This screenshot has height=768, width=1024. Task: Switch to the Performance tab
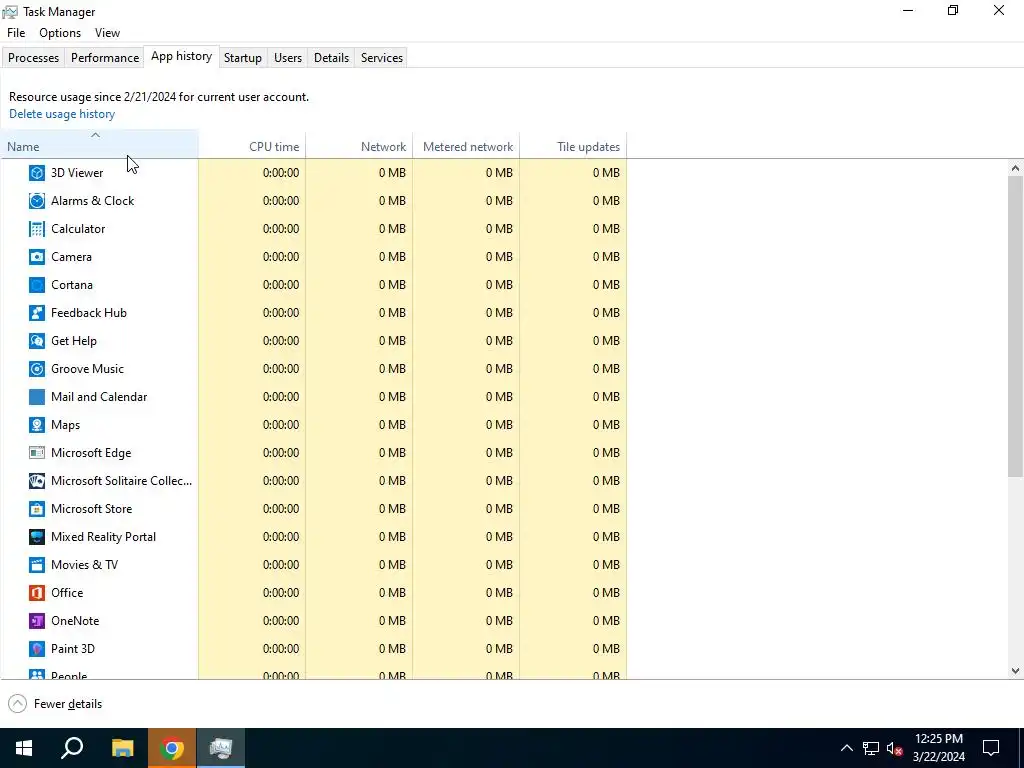click(x=104, y=57)
